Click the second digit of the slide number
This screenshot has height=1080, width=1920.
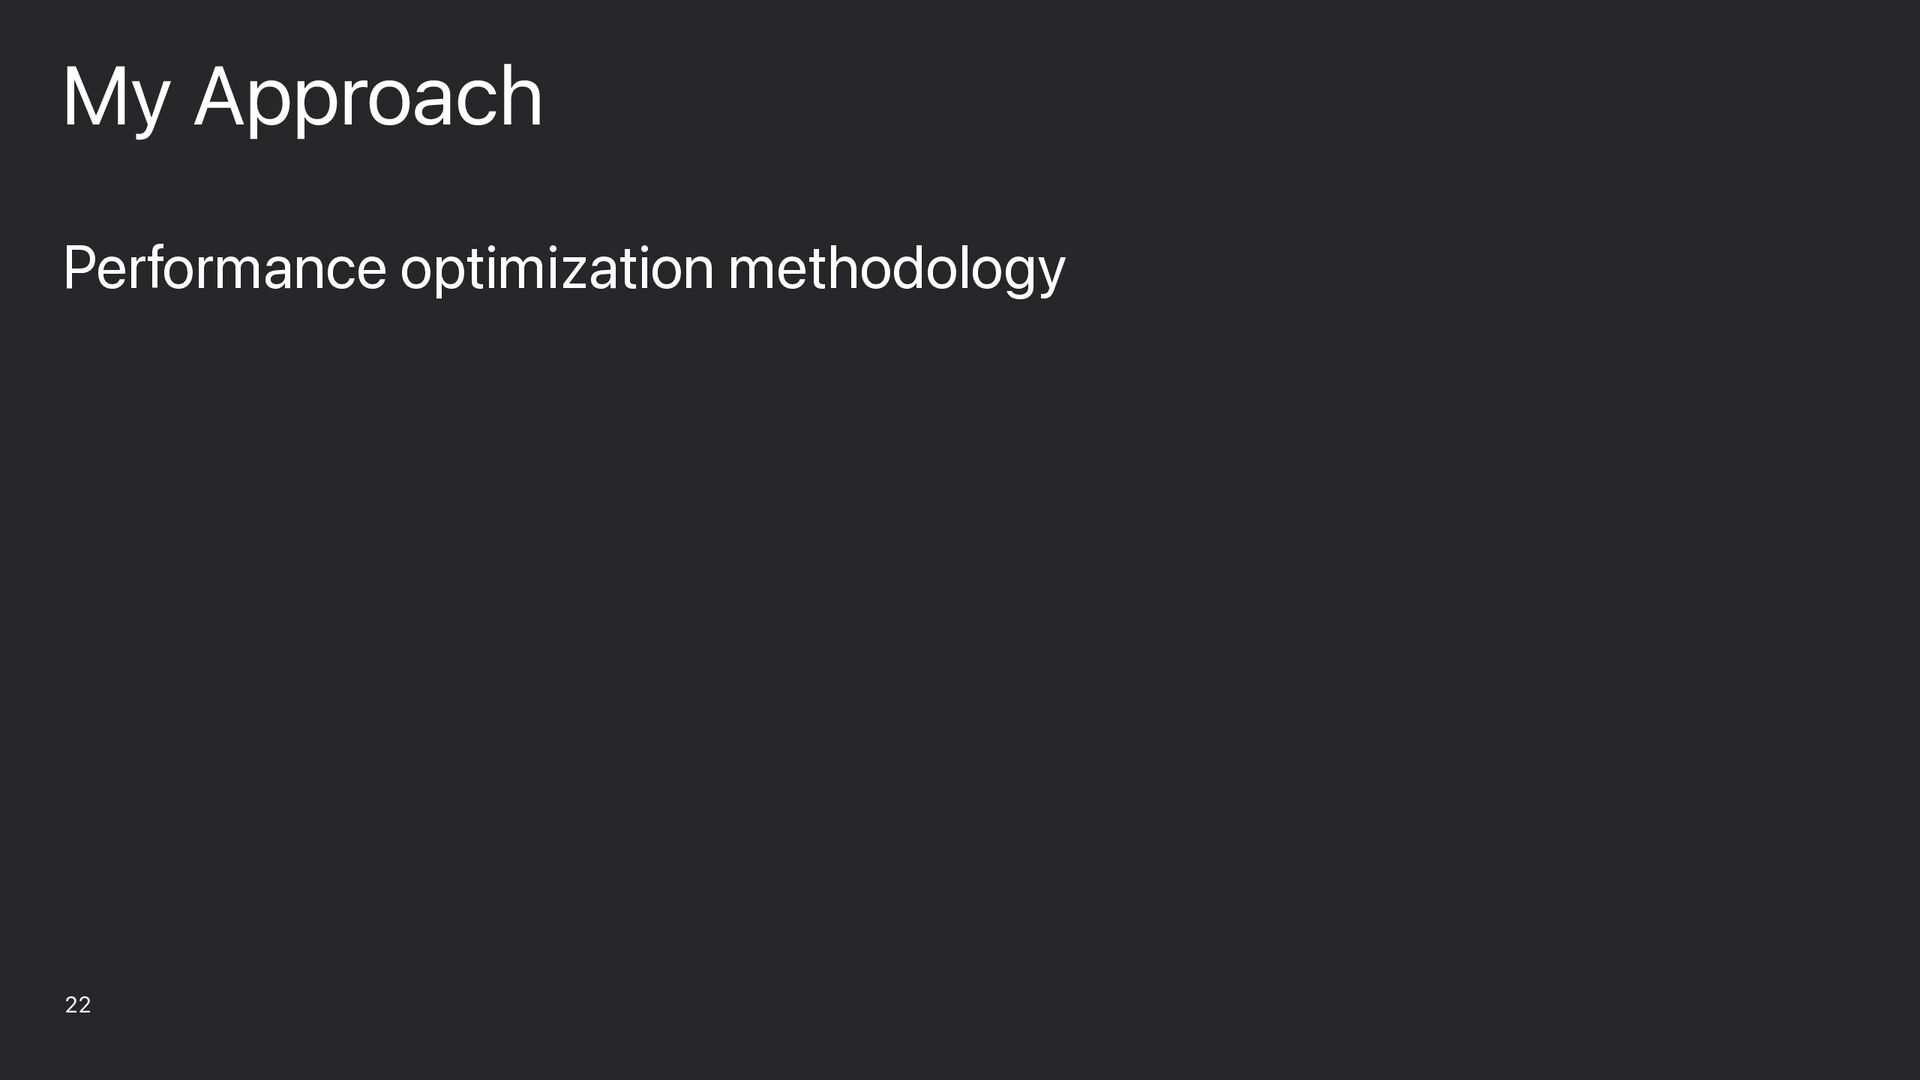point(85,1005)
